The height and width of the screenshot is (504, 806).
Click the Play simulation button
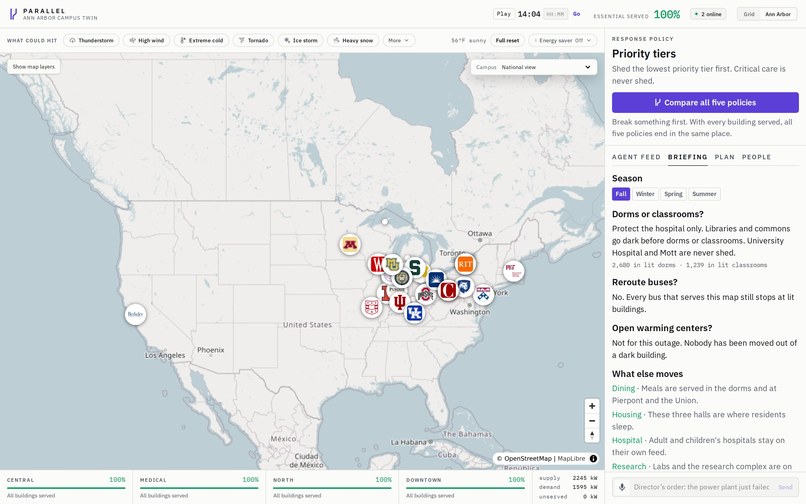(x=504, y=14)
